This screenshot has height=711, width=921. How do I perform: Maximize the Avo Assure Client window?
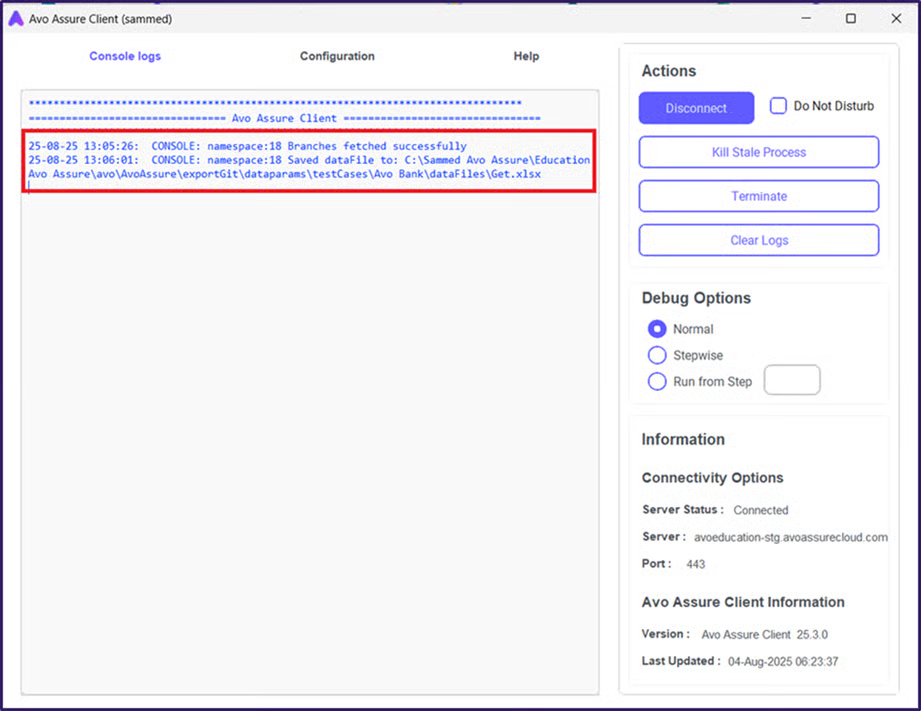pos(850,19)
